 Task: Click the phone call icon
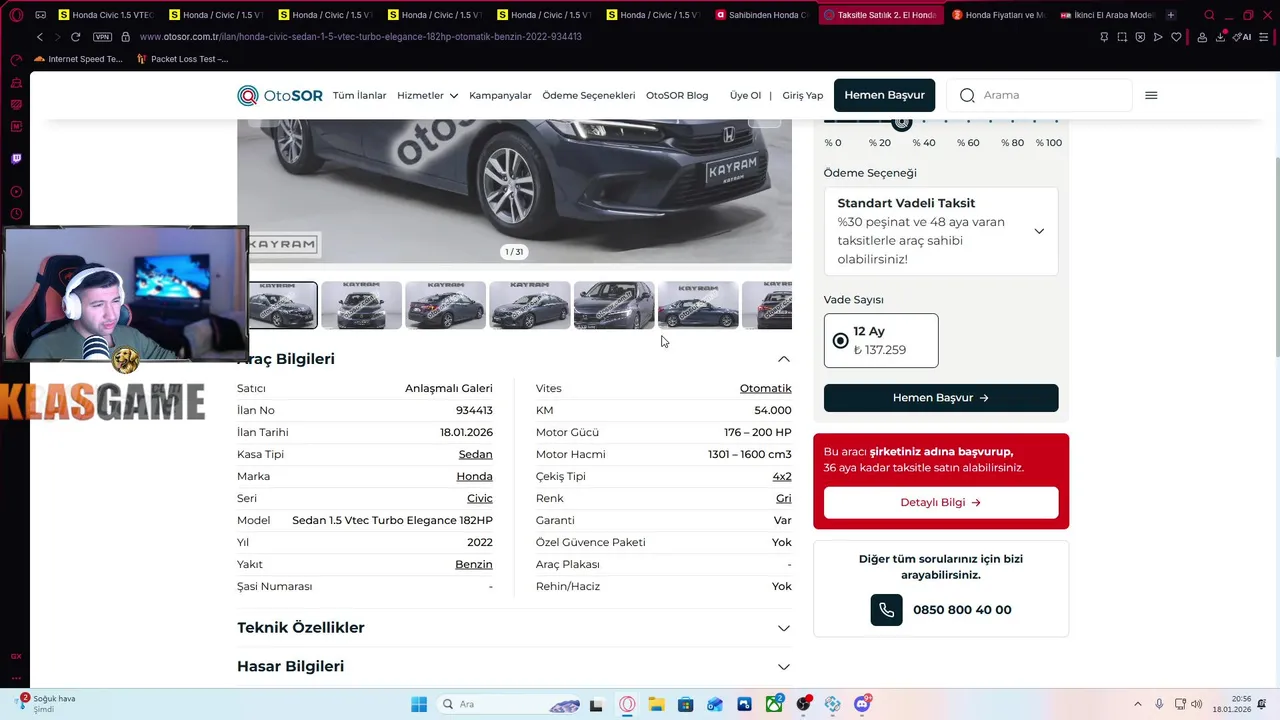coord(887,610)
